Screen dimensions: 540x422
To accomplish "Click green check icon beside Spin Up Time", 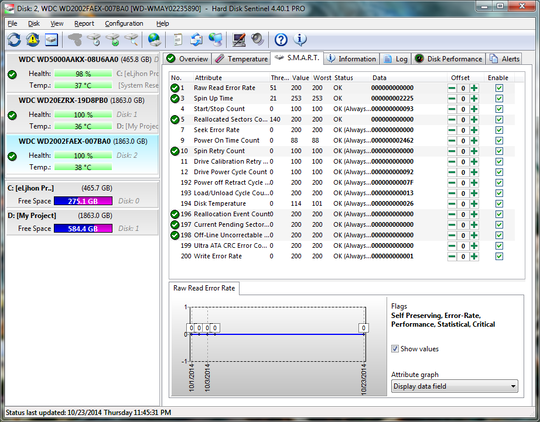I will pyautogui.click(x=175, y=99).
